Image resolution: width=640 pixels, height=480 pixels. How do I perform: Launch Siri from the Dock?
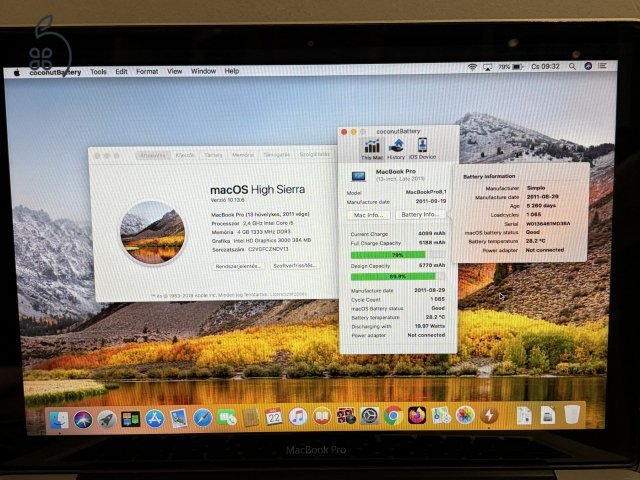click(83, 419)
